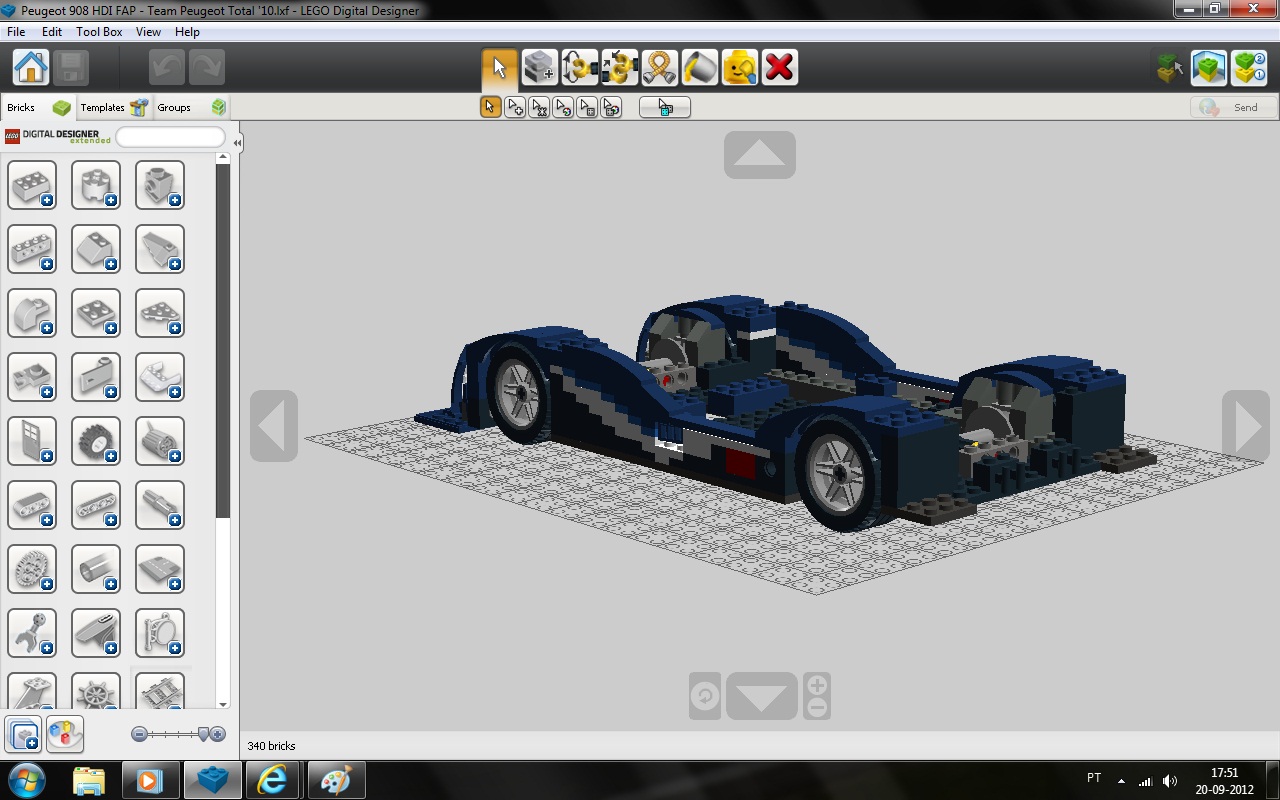
Task: Toggle filter bricks by boxes
Action: 23,734
